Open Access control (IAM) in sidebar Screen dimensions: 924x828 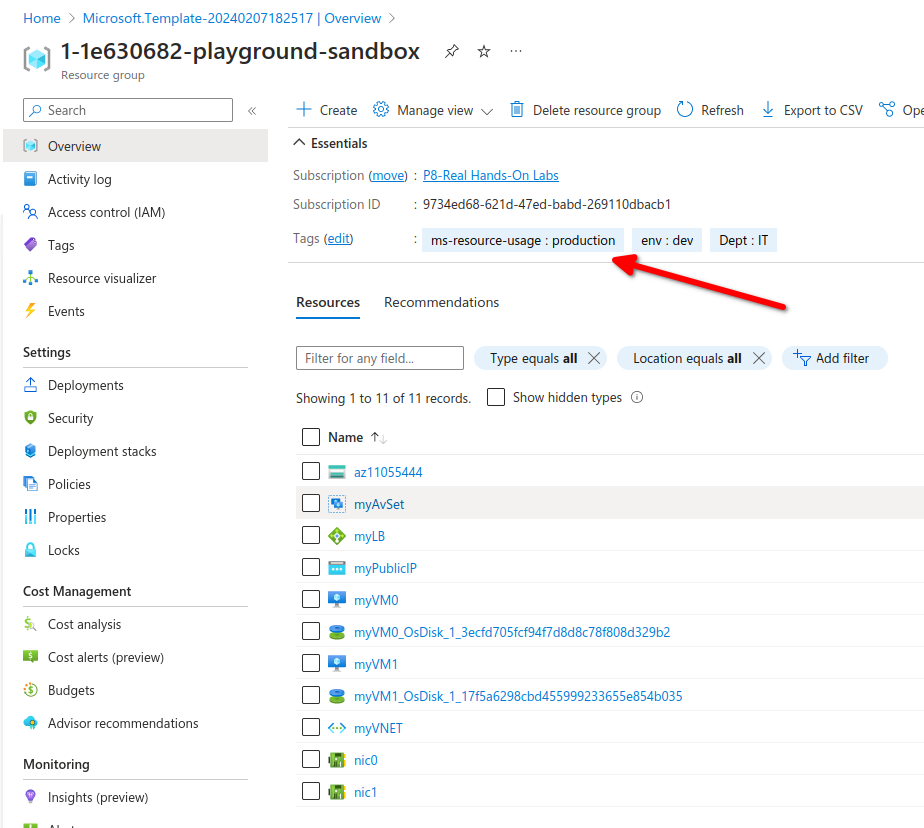coord(106,212)
